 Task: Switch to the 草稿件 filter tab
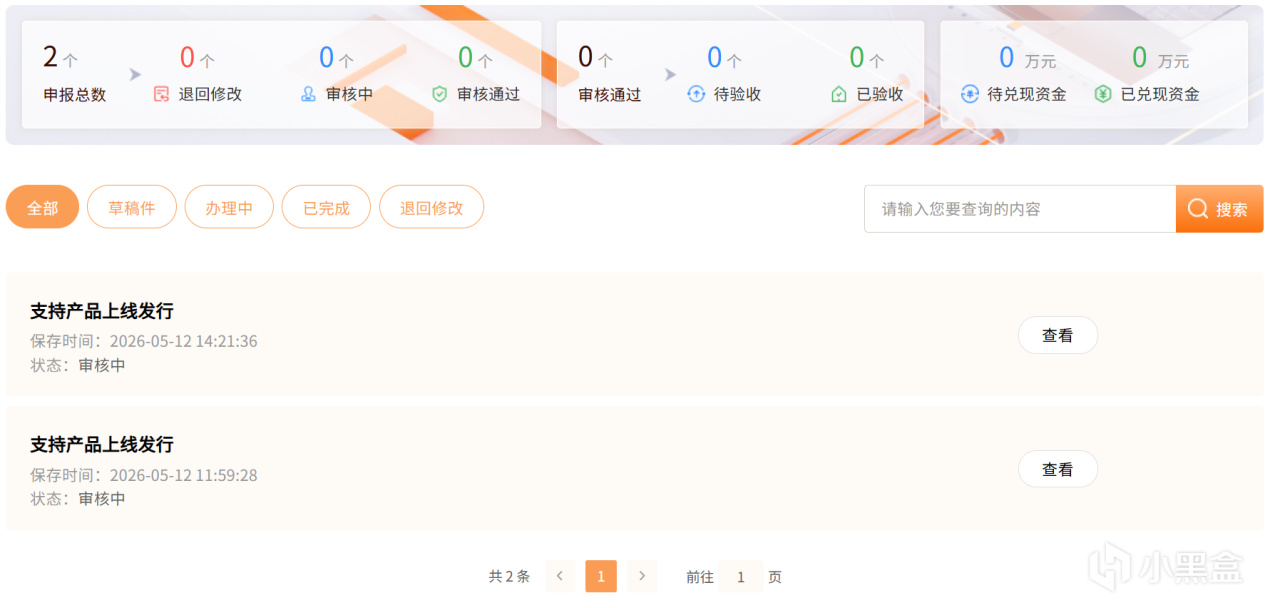132,207
